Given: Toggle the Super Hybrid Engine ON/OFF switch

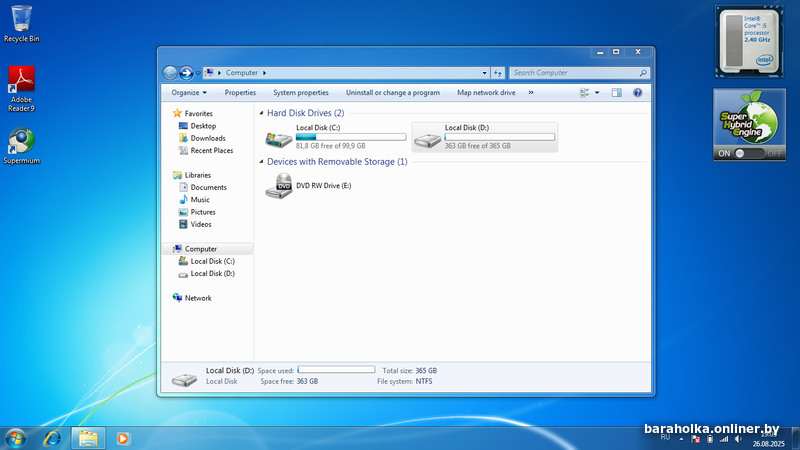Looking at the screenshot, I should point(749,153).
